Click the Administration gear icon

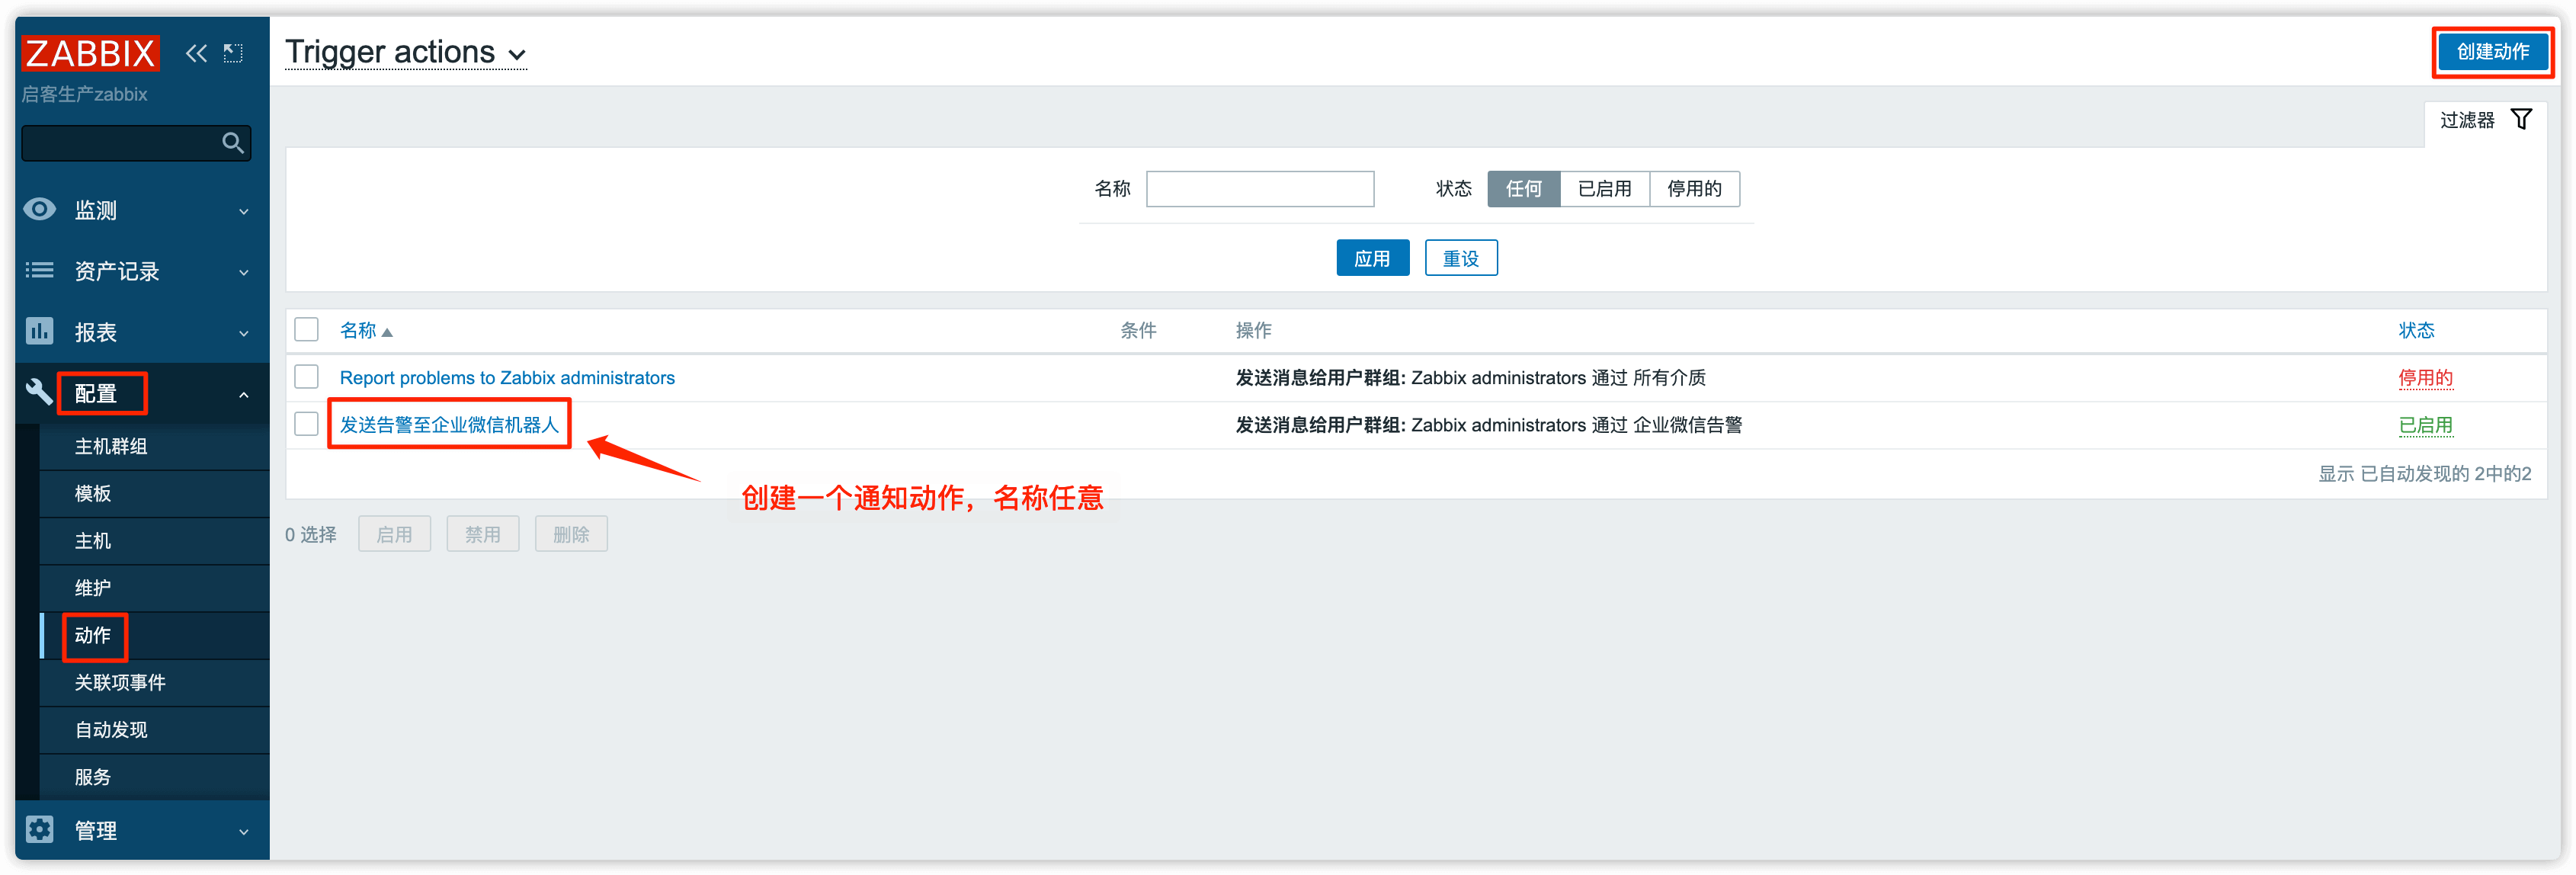40,829
